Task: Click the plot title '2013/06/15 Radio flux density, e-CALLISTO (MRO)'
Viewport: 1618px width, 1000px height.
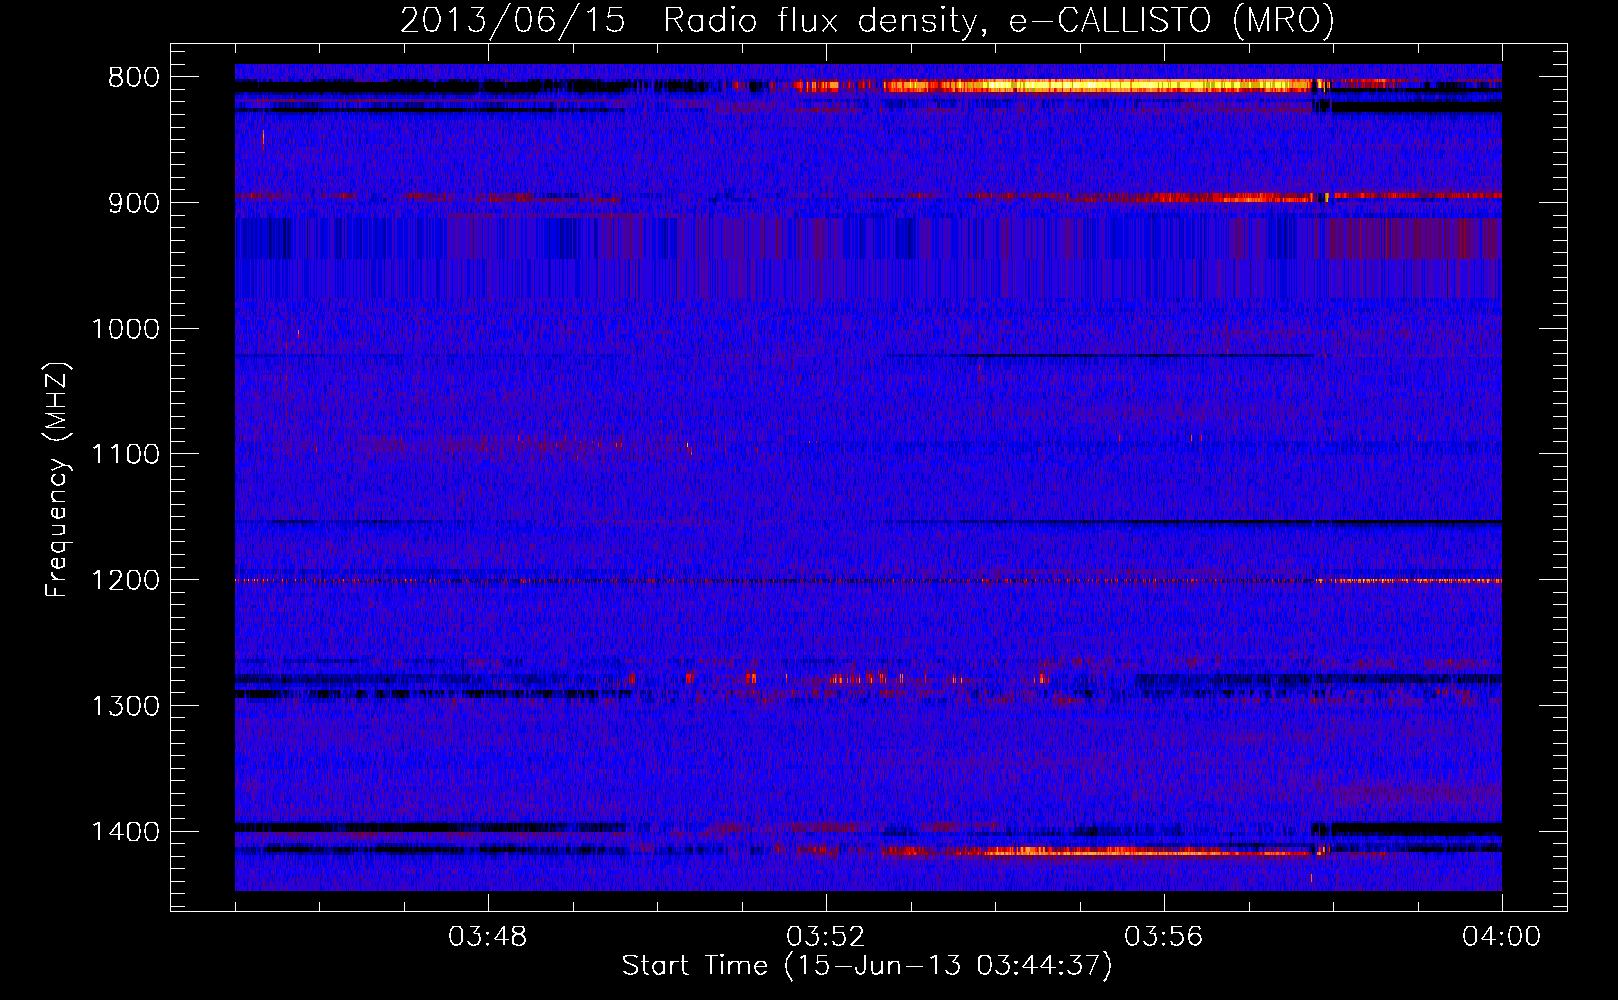Action: pyautogui.click(x=867, y=20)
